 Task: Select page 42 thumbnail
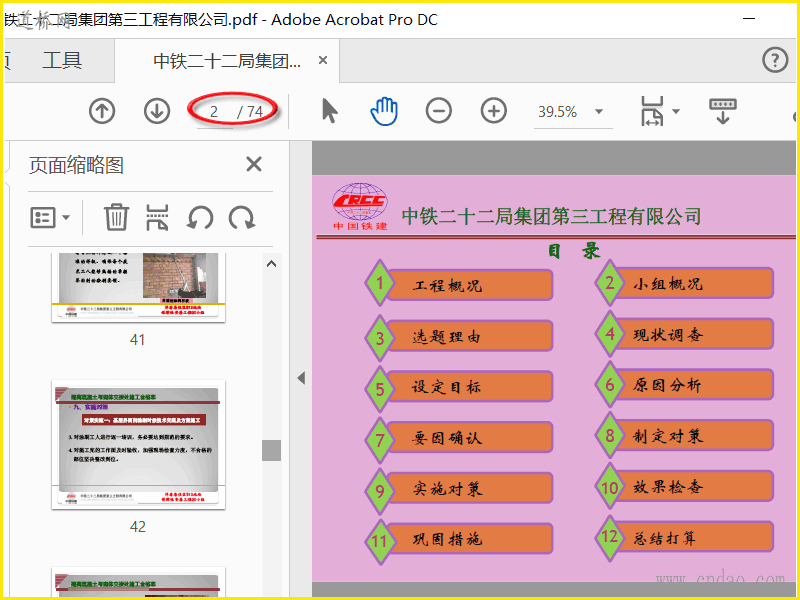click(x=138, y=444)
